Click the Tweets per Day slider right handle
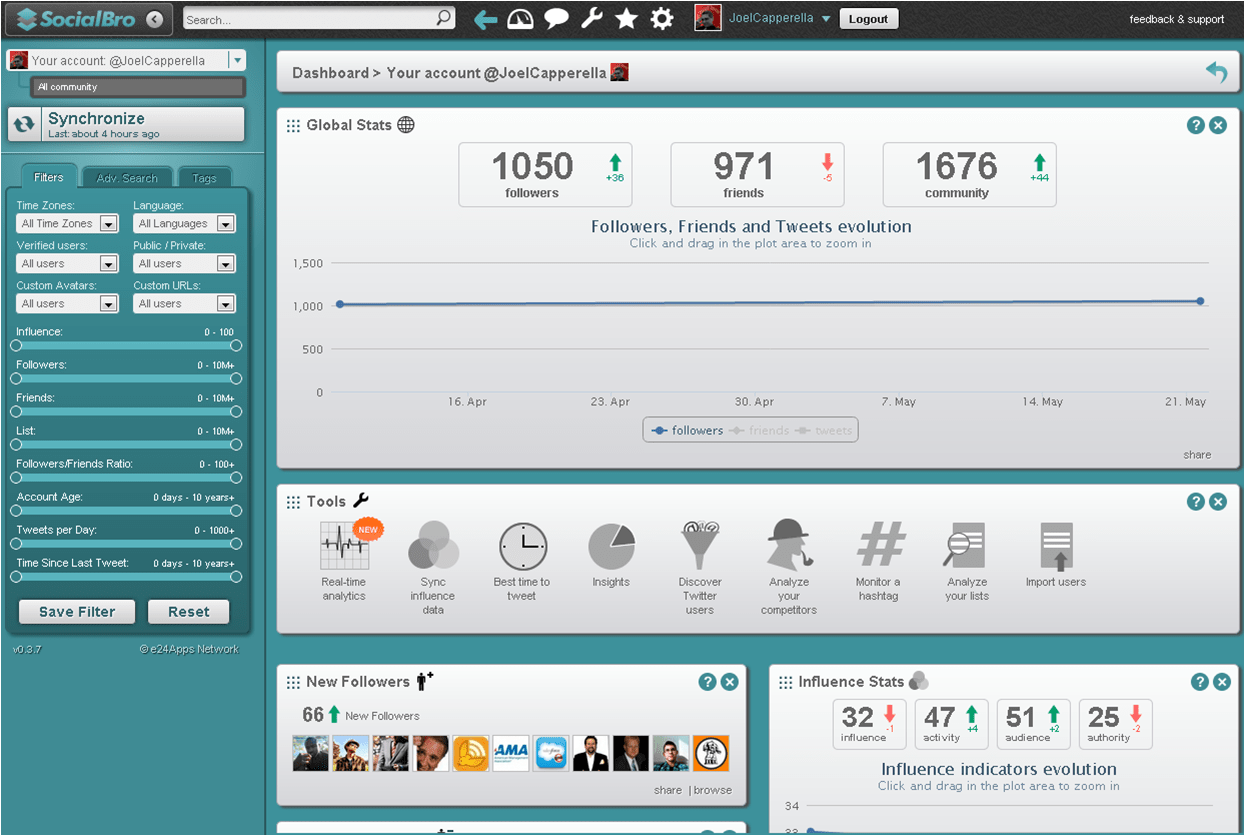1245x836 pixels. tap(236, 544)
